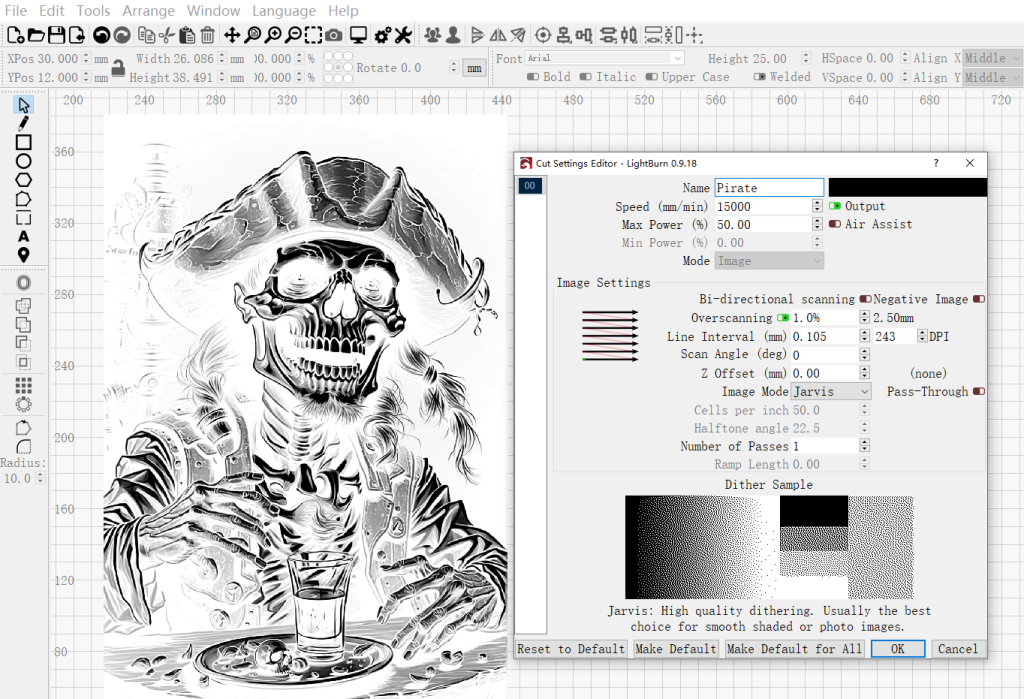The height and width of the screenshot is (699, 1024).
Task: Toggle the Overscanning switch
Action: 783,317
